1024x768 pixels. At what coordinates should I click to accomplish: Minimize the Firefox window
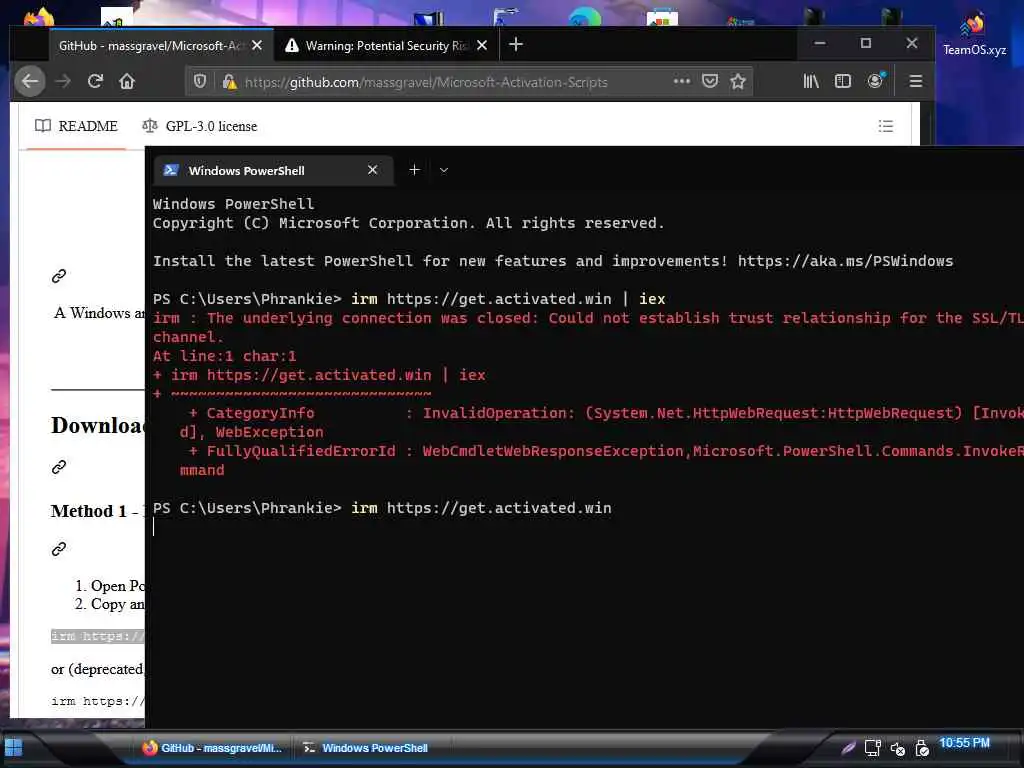[x=820, y=43]
